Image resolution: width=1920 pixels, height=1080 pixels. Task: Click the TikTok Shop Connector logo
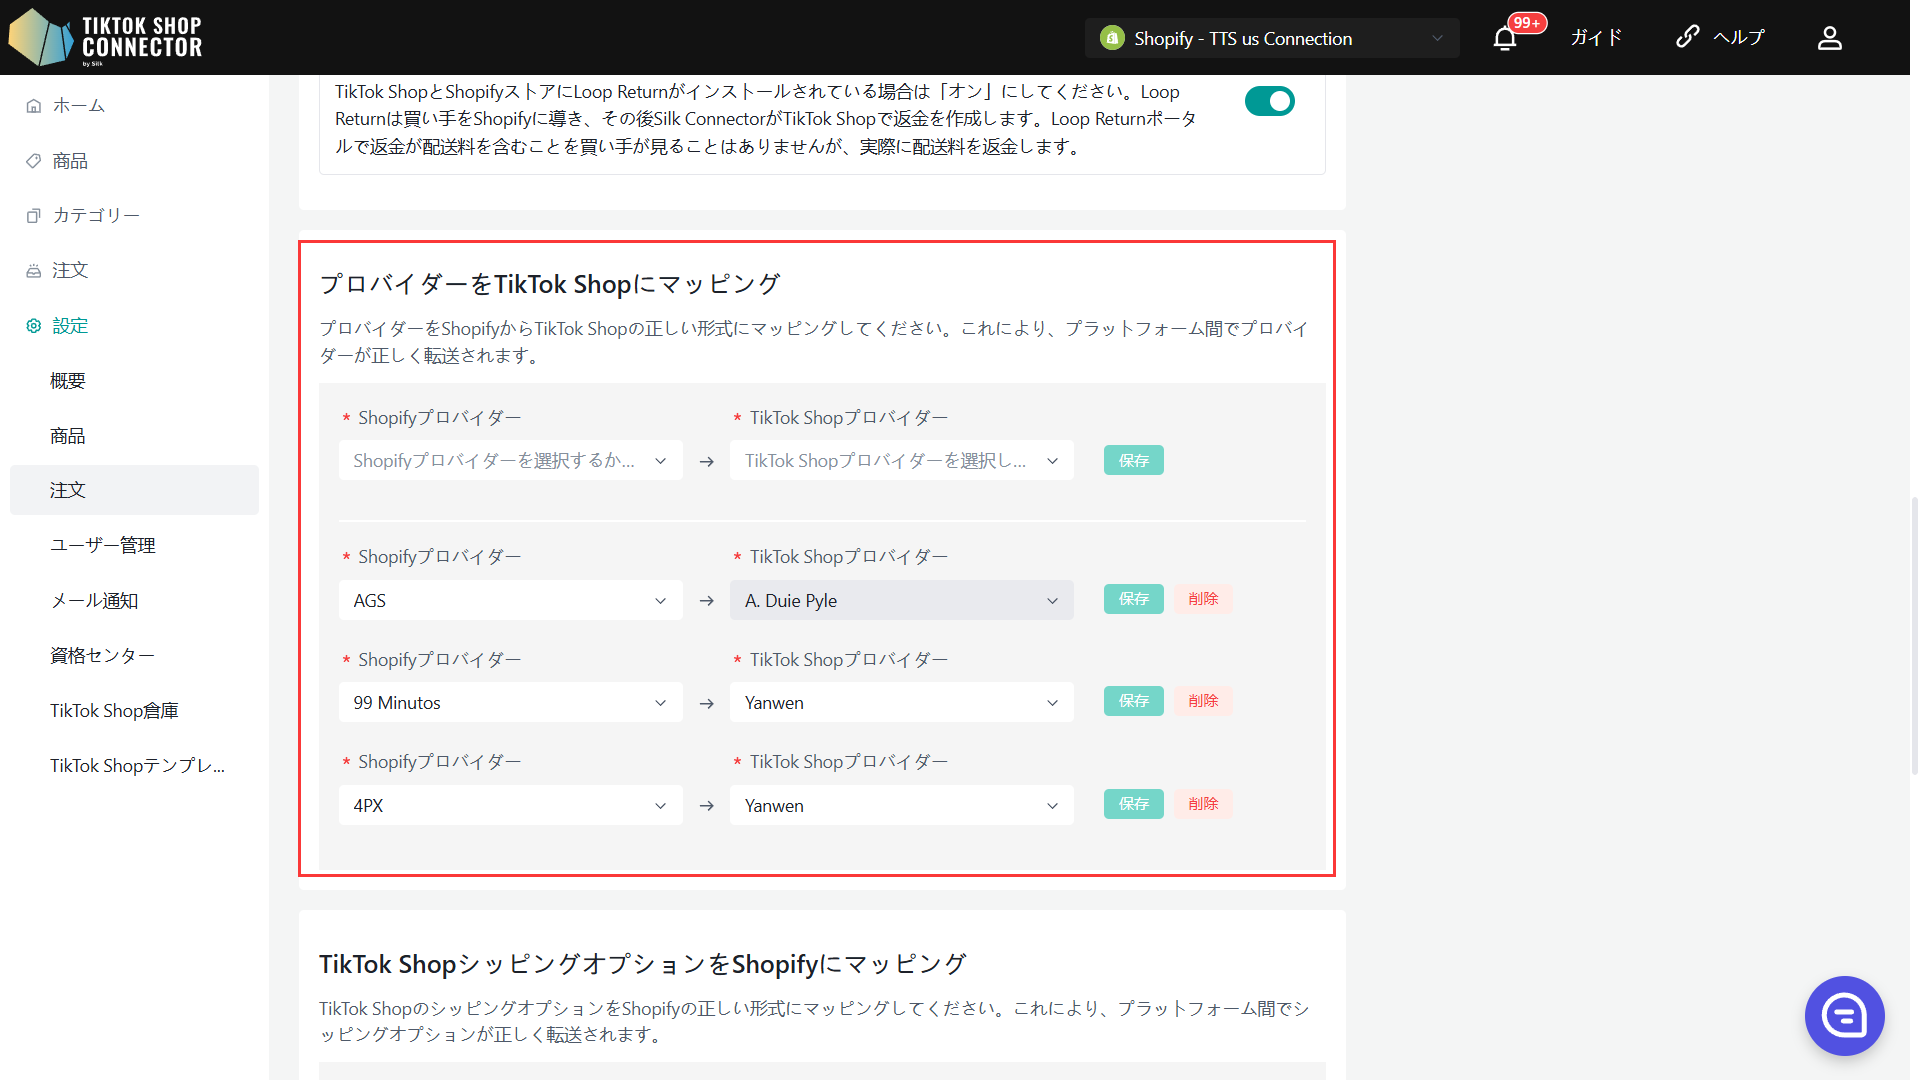pyautogui.click(x=106, y=37)
